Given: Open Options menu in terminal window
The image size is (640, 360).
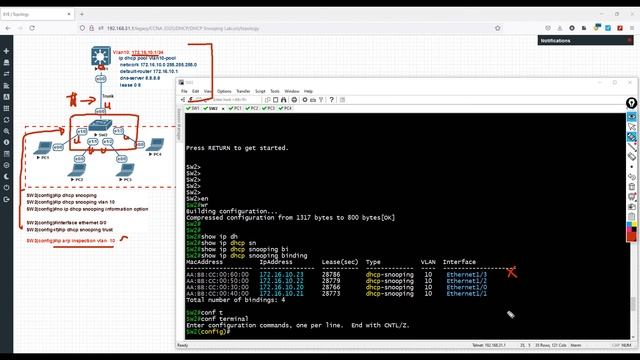Looking at the screenshot, I should click(224, 91).
